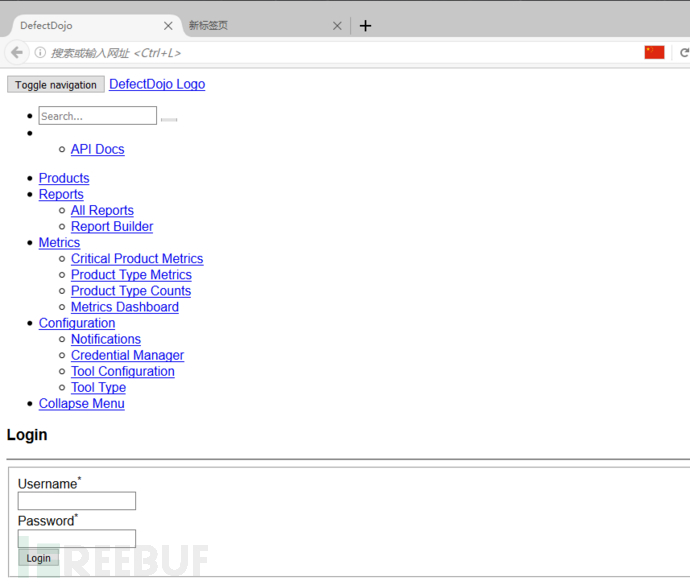
Task: Open the Credential Manager link
Action: 128,355
